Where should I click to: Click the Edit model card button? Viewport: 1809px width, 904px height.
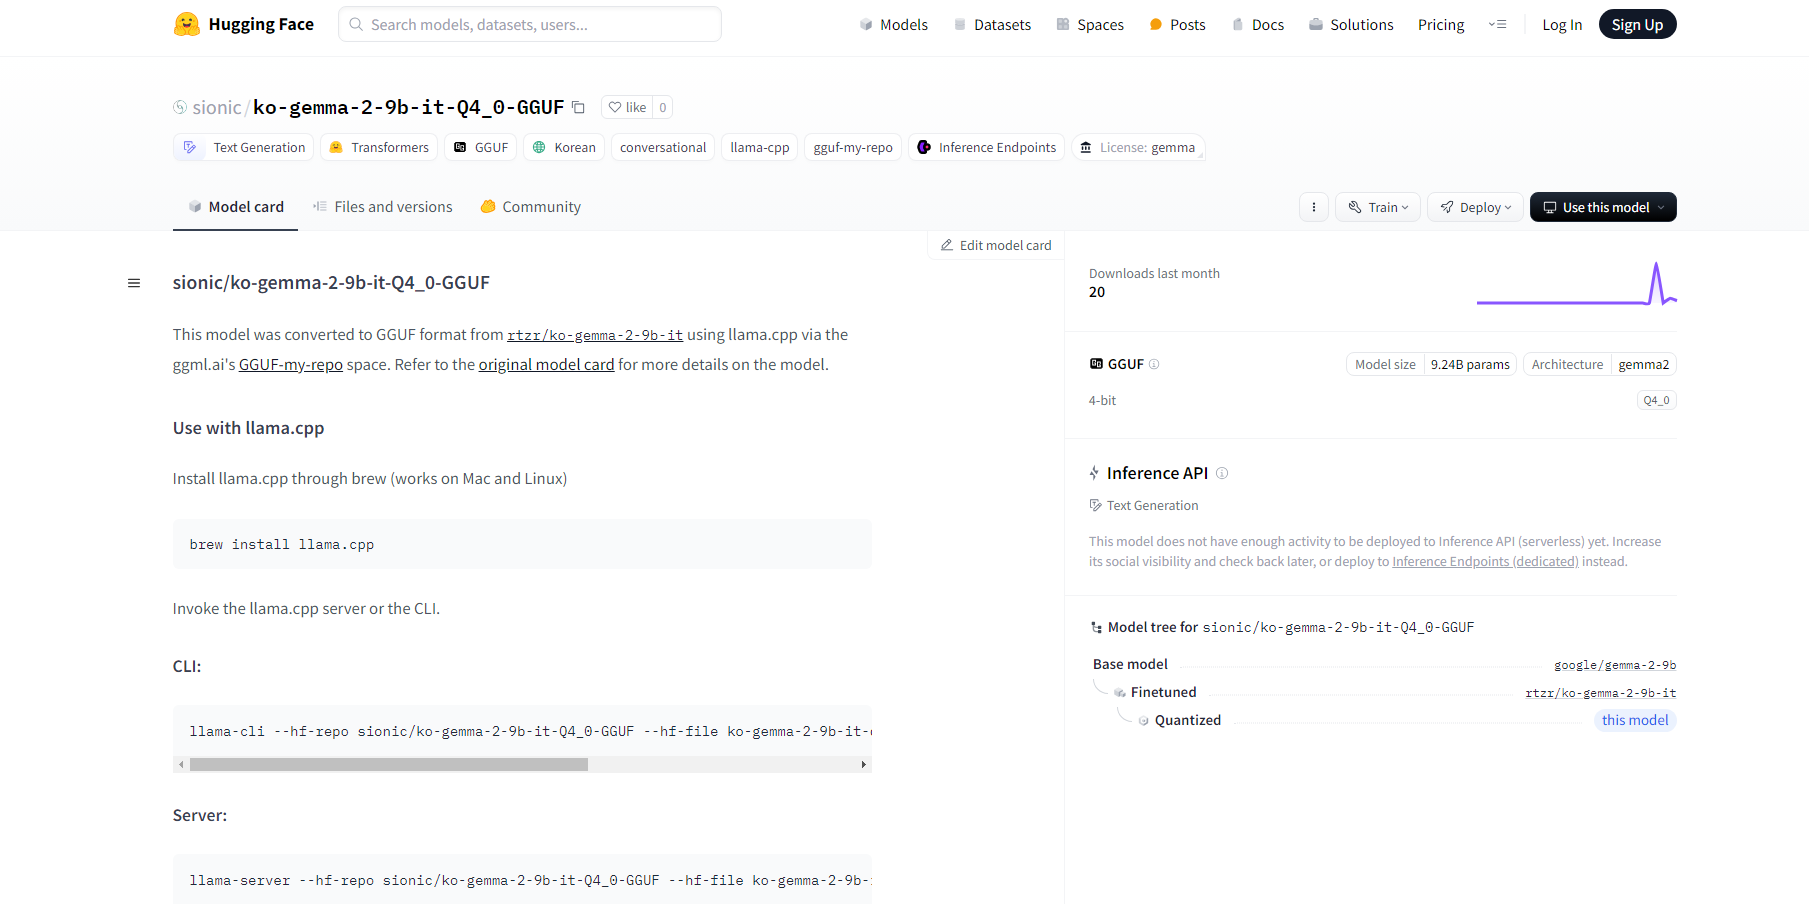pyautogui.click(x=996, y=245)
